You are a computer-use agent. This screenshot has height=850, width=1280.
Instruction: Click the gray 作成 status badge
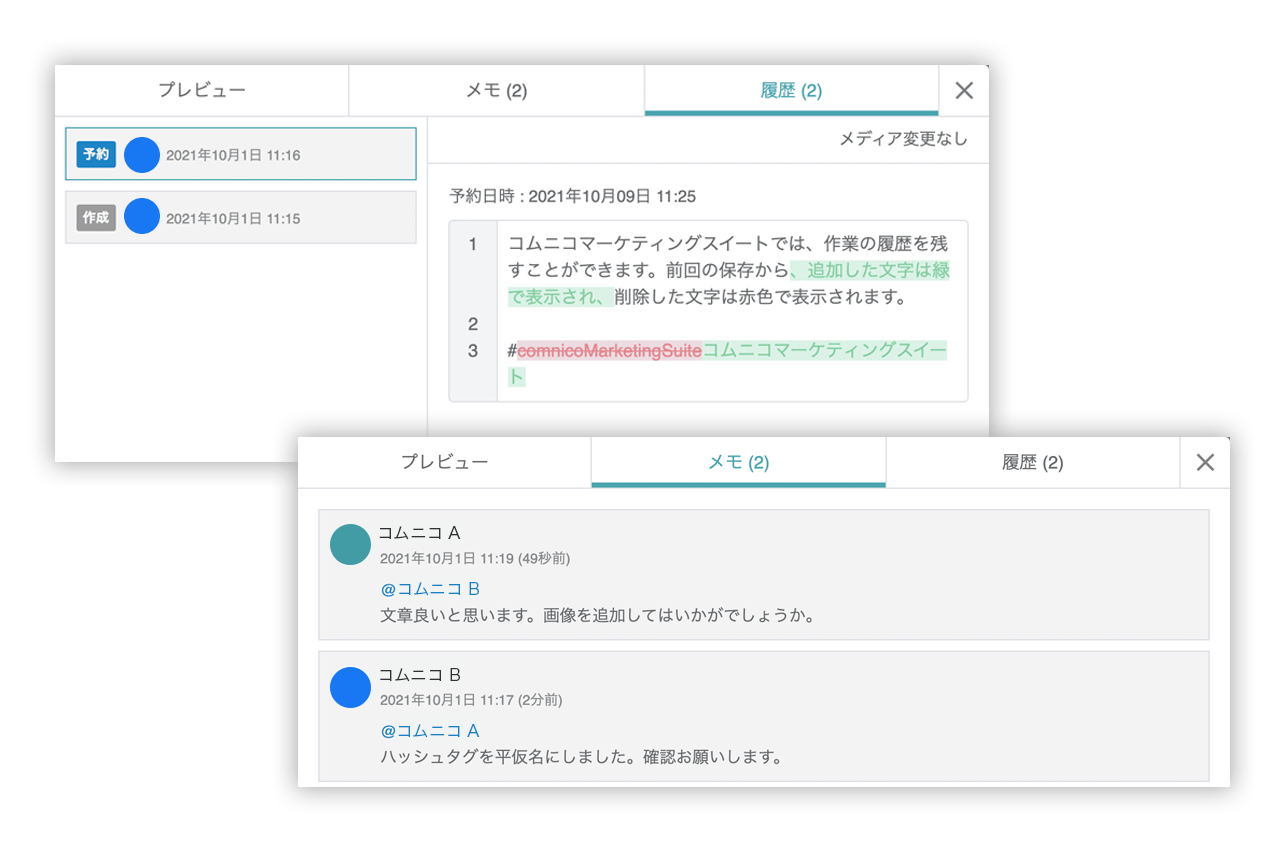[96, 217]
